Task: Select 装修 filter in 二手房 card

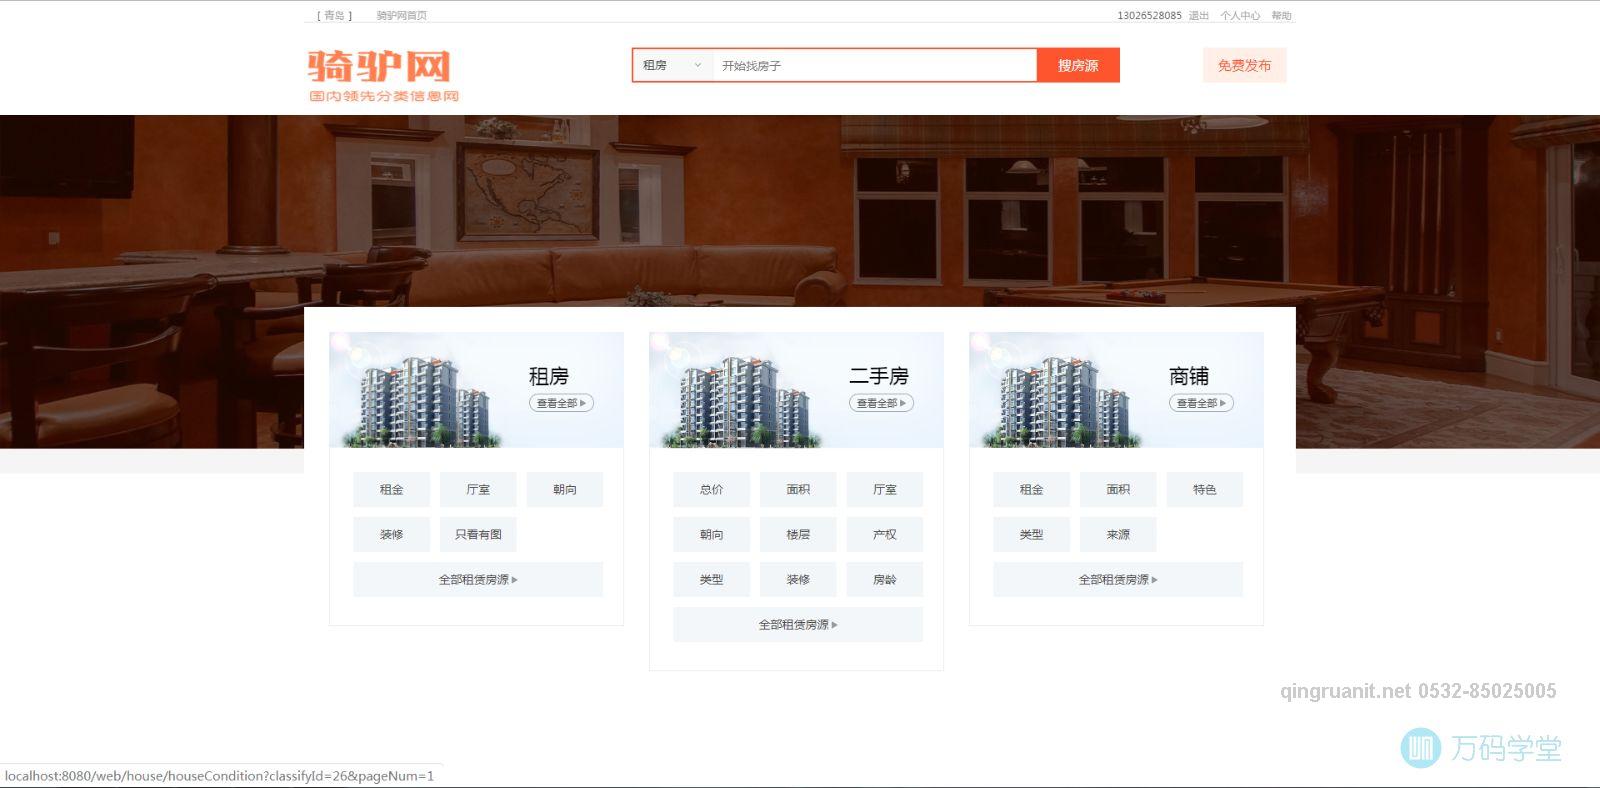Action: click(798, 579)
